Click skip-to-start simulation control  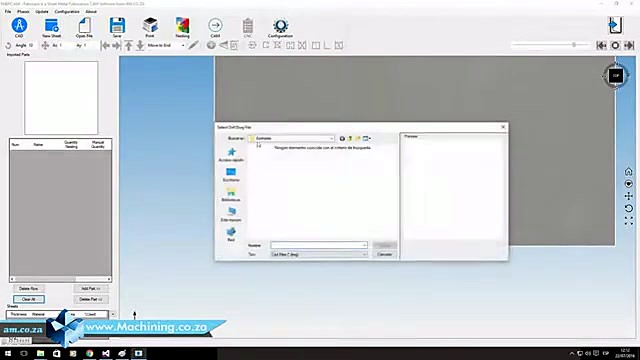coord(601,46)
